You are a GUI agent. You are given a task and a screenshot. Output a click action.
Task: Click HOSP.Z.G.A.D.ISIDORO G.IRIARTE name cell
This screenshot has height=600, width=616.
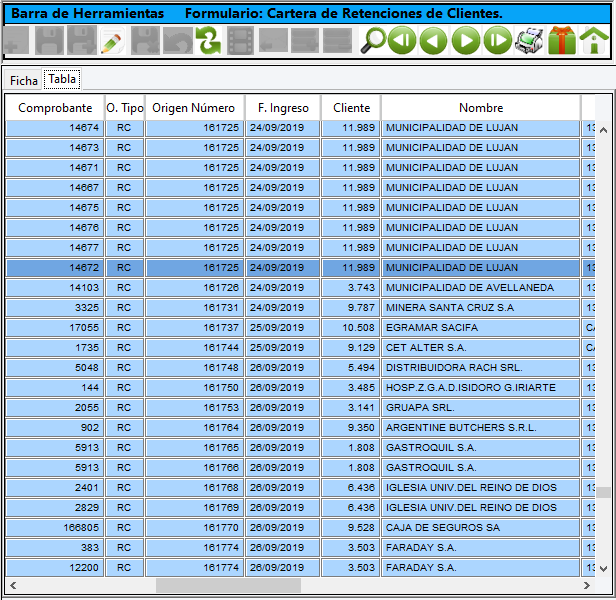[480, 388]
